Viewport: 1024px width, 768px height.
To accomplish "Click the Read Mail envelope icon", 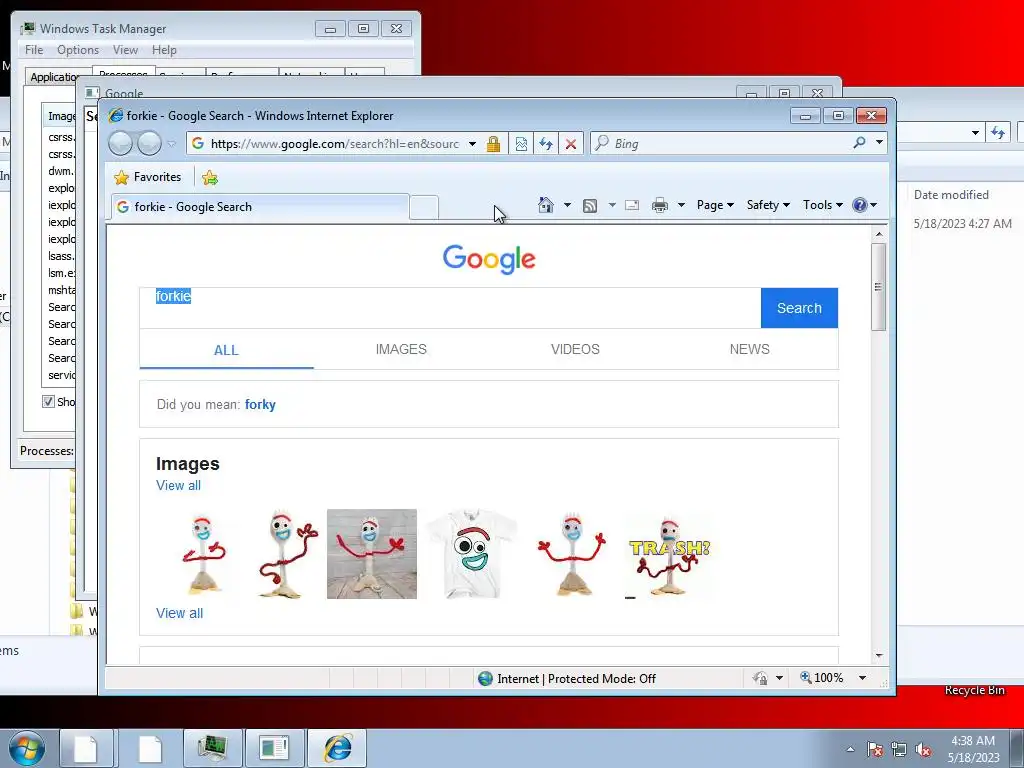I will [632, 205].
